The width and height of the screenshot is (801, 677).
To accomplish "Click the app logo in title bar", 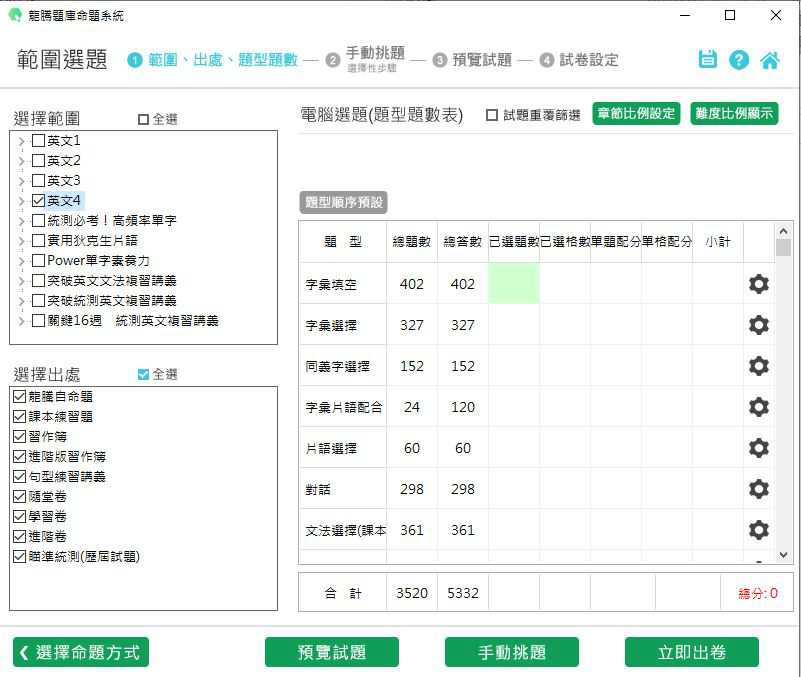I will click(15, 15).
